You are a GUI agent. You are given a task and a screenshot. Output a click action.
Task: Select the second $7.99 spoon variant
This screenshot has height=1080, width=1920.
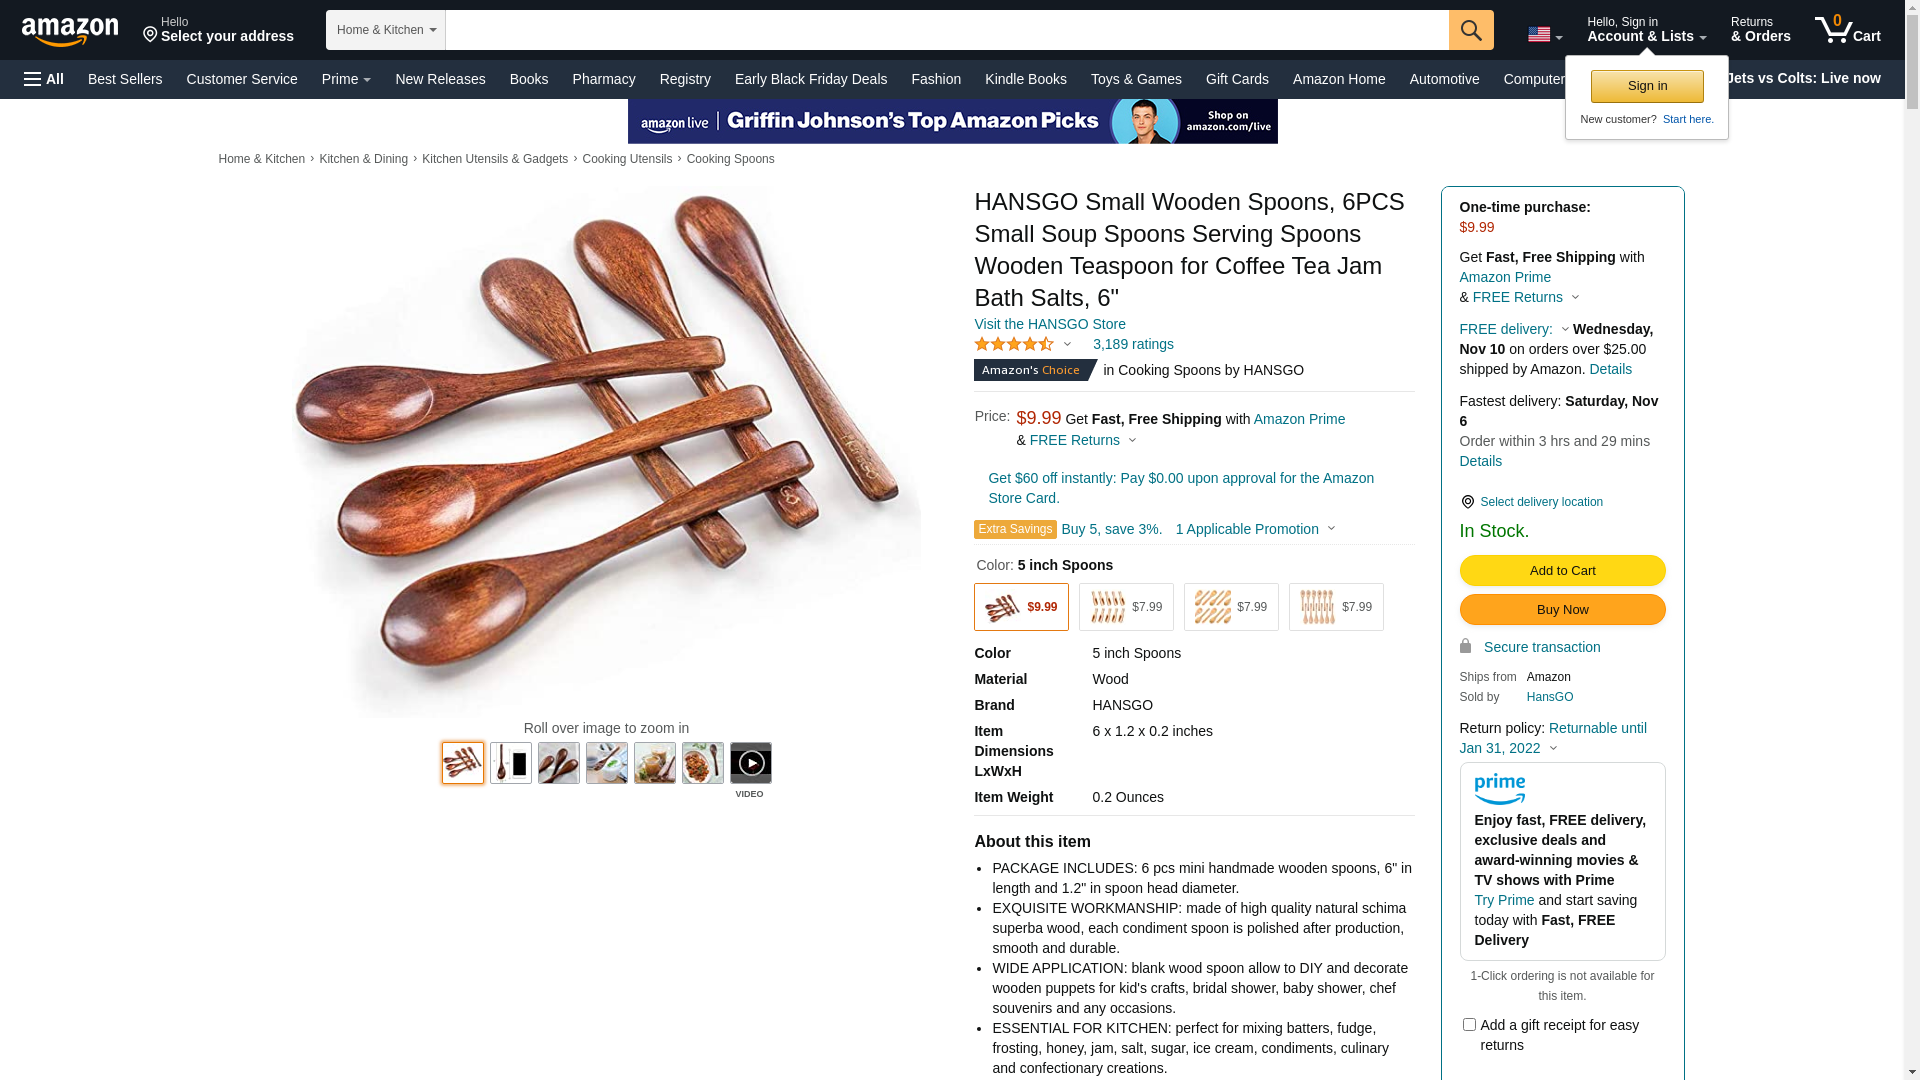pos(1231,607)
